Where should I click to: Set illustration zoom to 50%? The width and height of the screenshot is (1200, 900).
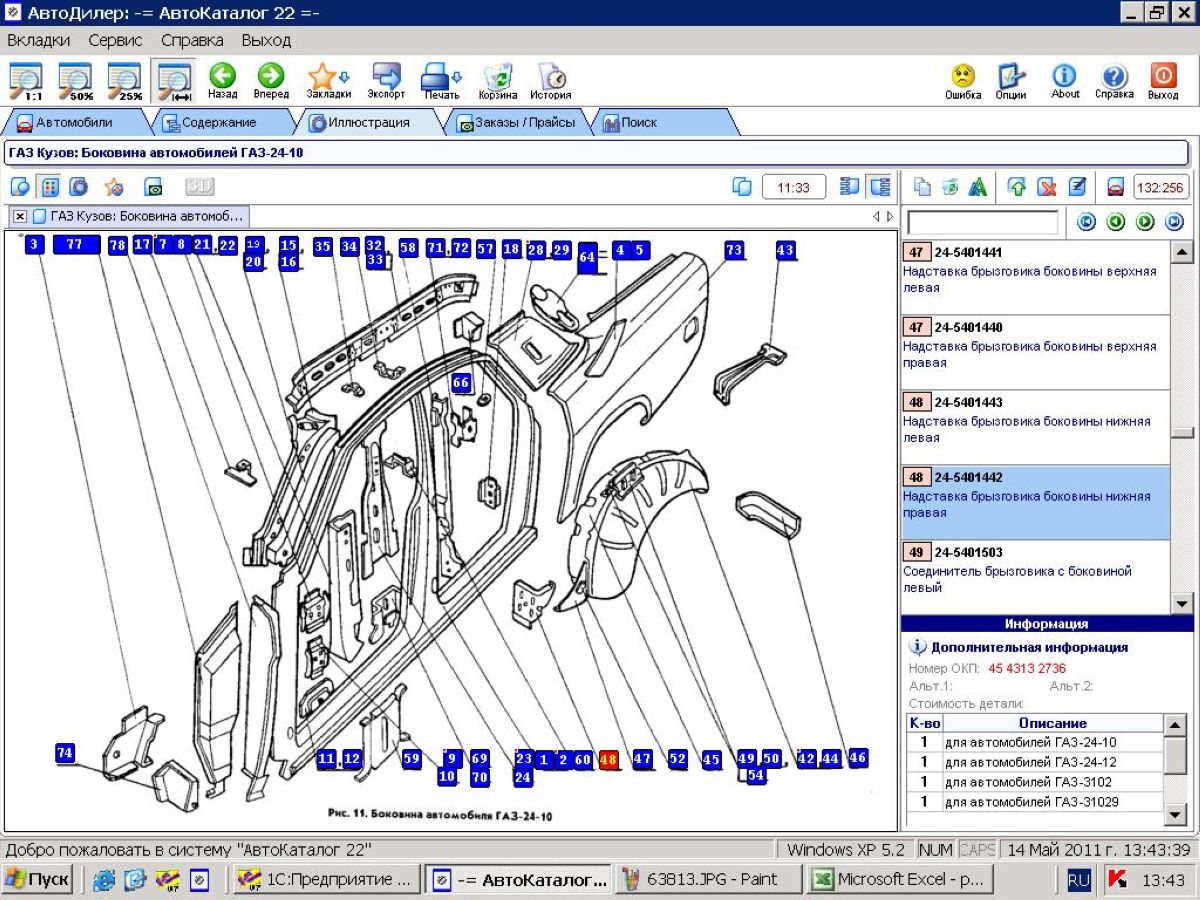pos(75,81)
